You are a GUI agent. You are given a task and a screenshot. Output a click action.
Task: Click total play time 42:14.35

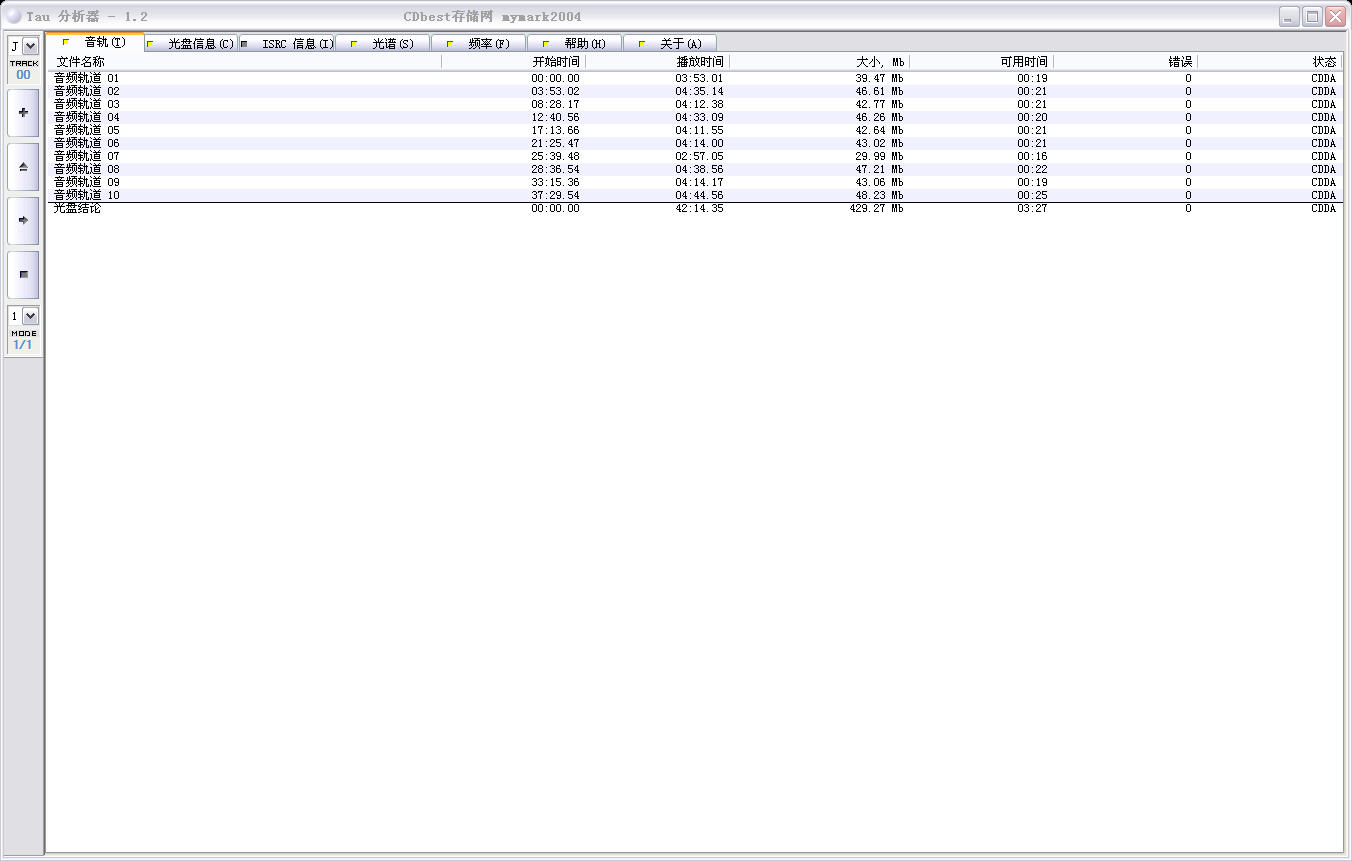point(699,209)
